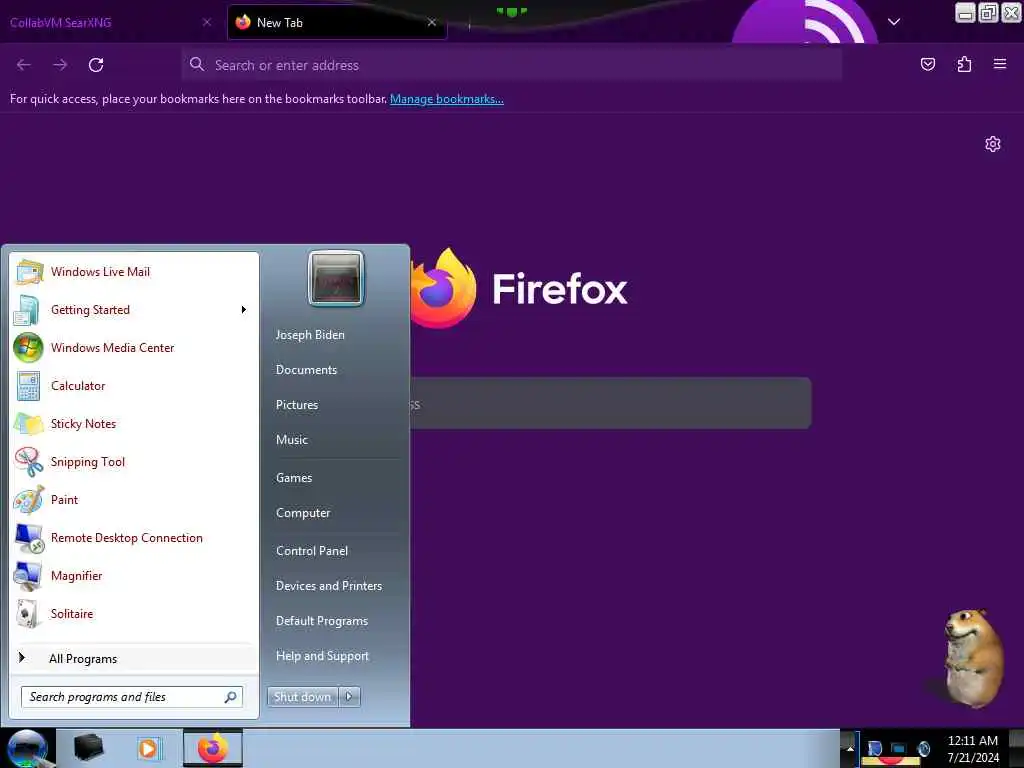
Task: Click the Firefox new tab search box
Action: click(x=611, y=403)
